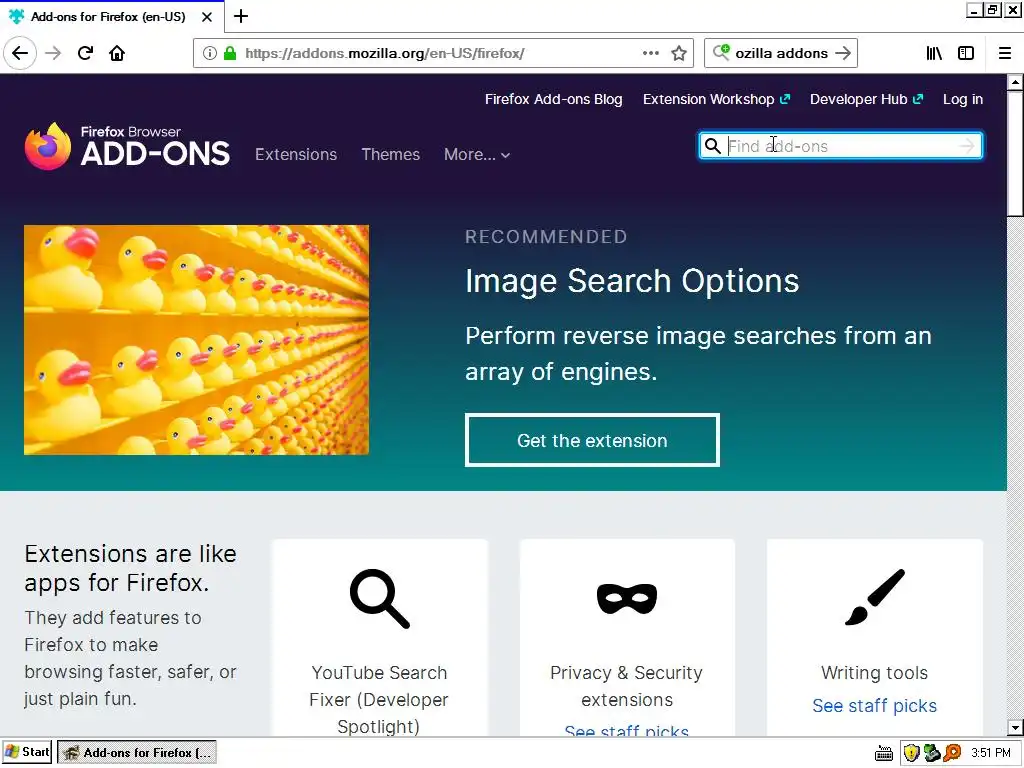Expand the More... dropdown menu
The width and height of the screenshot is (1024, 768).
point(477,155)
